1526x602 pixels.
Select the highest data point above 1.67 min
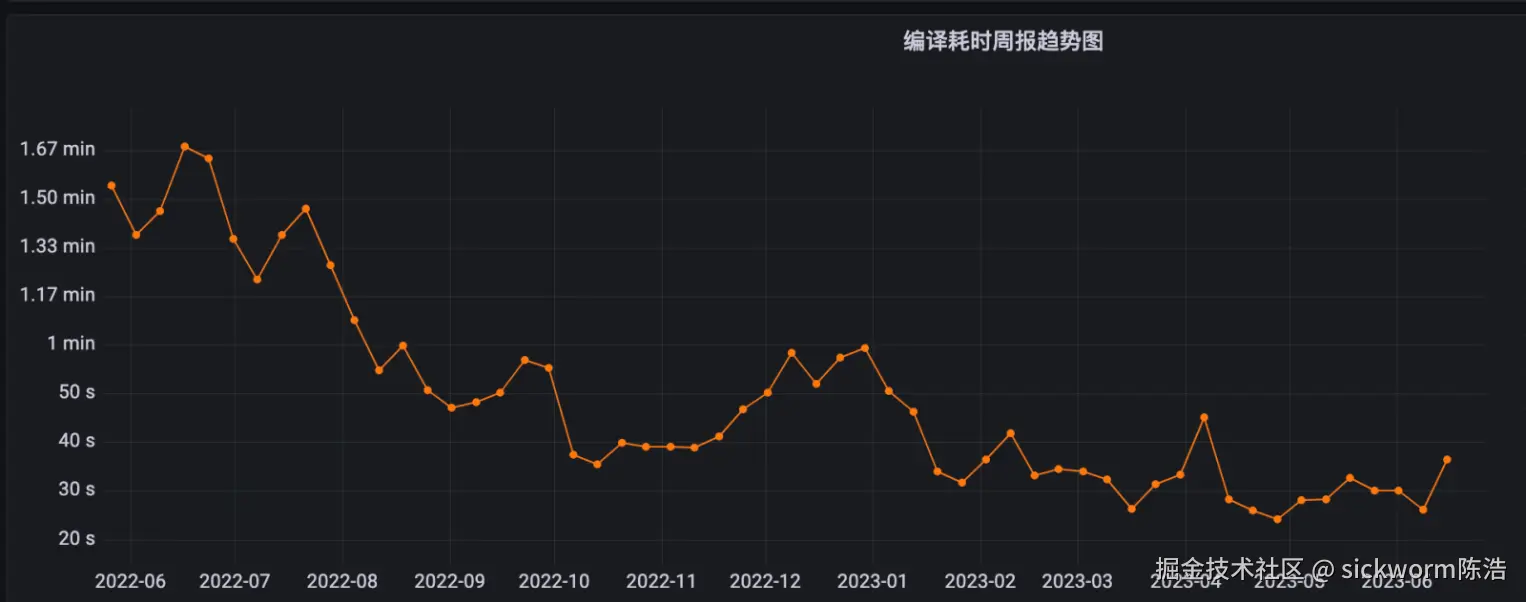184,147
